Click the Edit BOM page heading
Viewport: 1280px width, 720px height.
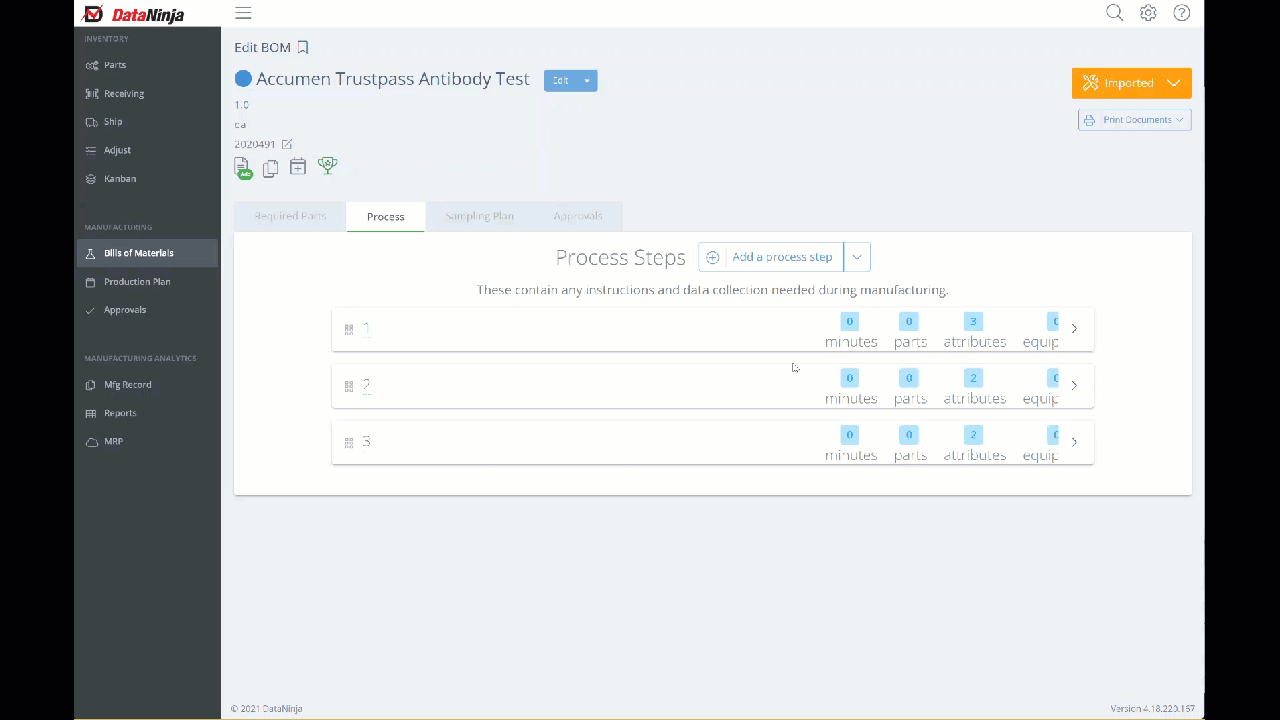tap(263, 47)
